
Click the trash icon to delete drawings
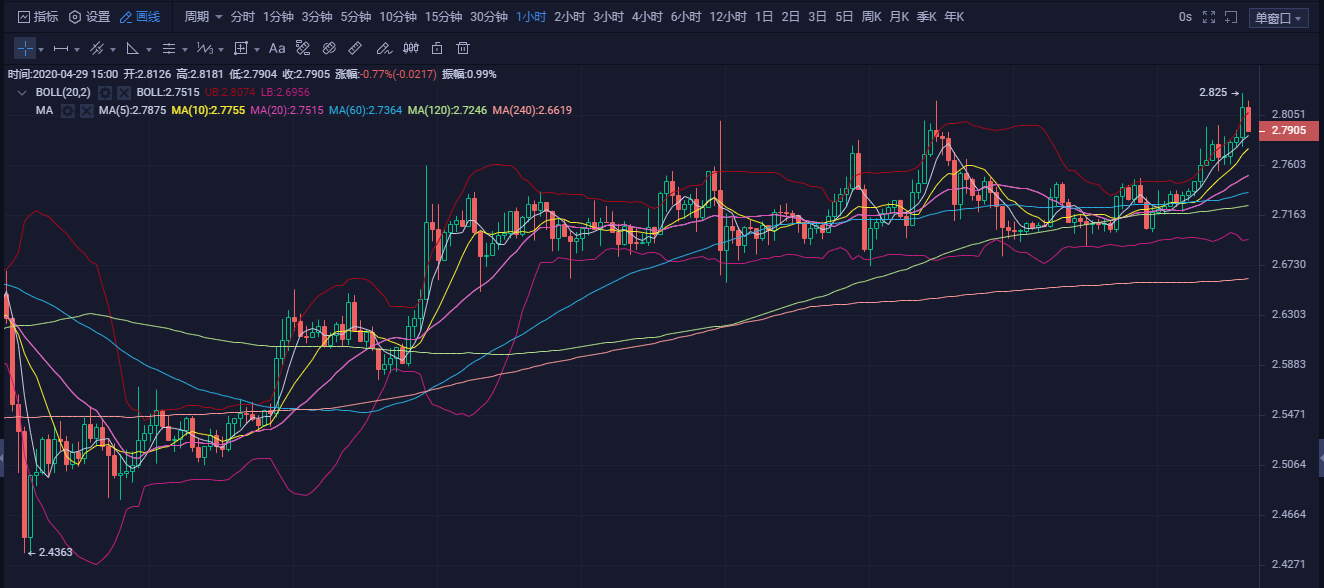463,48
